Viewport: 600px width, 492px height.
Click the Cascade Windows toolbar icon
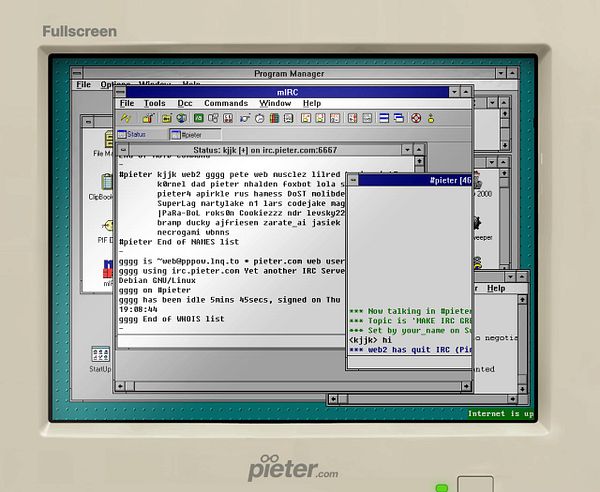pos(399,118)
